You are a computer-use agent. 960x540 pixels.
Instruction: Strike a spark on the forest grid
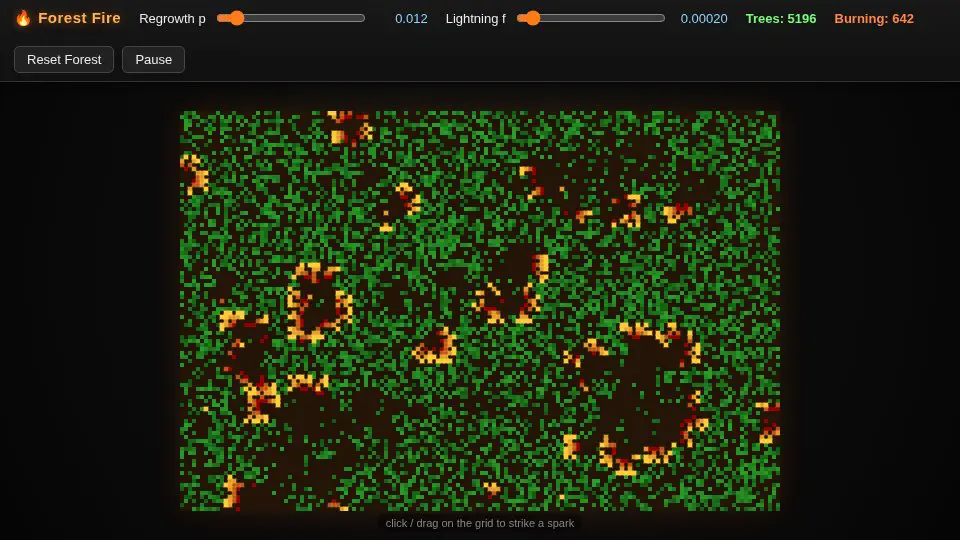[480, 311]
